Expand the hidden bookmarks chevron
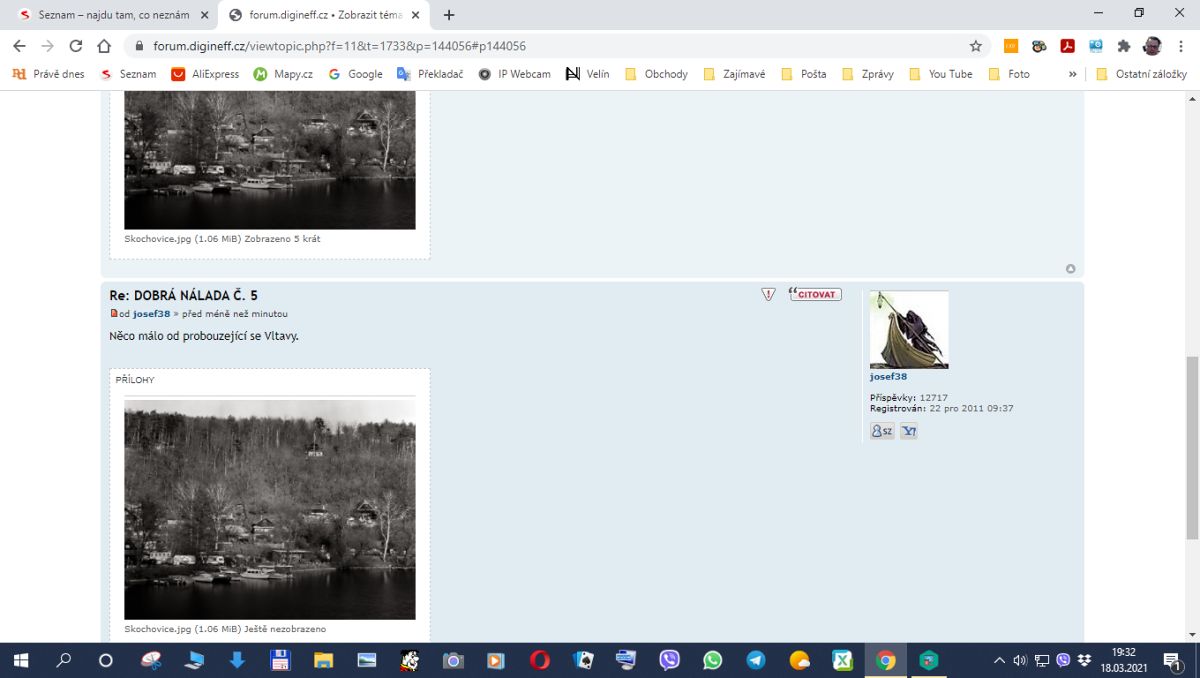Viewport: 1200px width, 678px height. pos(1072,74)
